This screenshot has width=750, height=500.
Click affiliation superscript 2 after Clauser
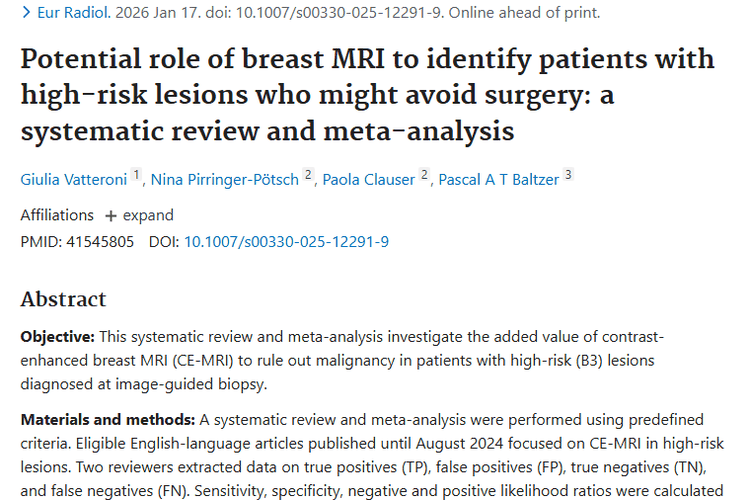pos(425,176)
